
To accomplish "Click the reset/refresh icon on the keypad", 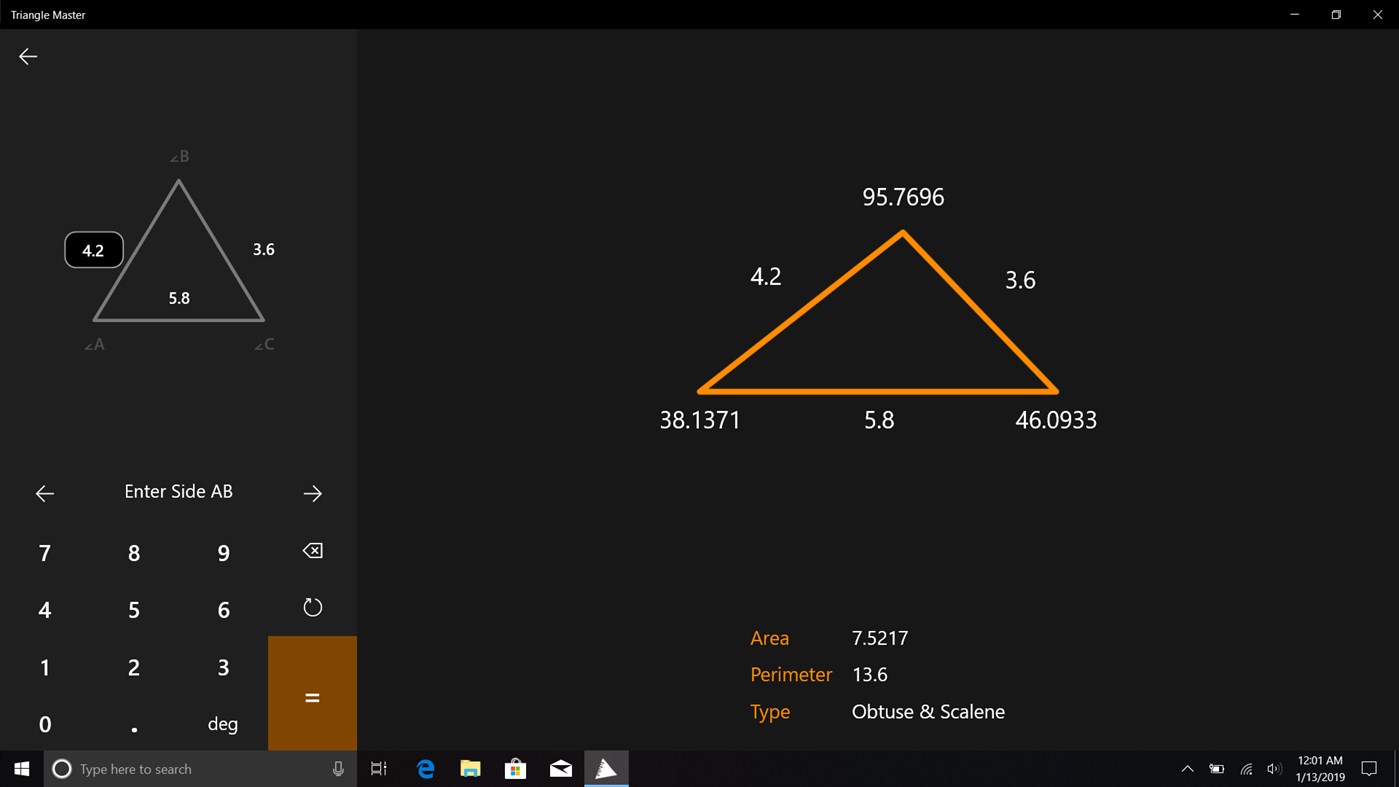I will pyautogui.click(x=311, y=607).
